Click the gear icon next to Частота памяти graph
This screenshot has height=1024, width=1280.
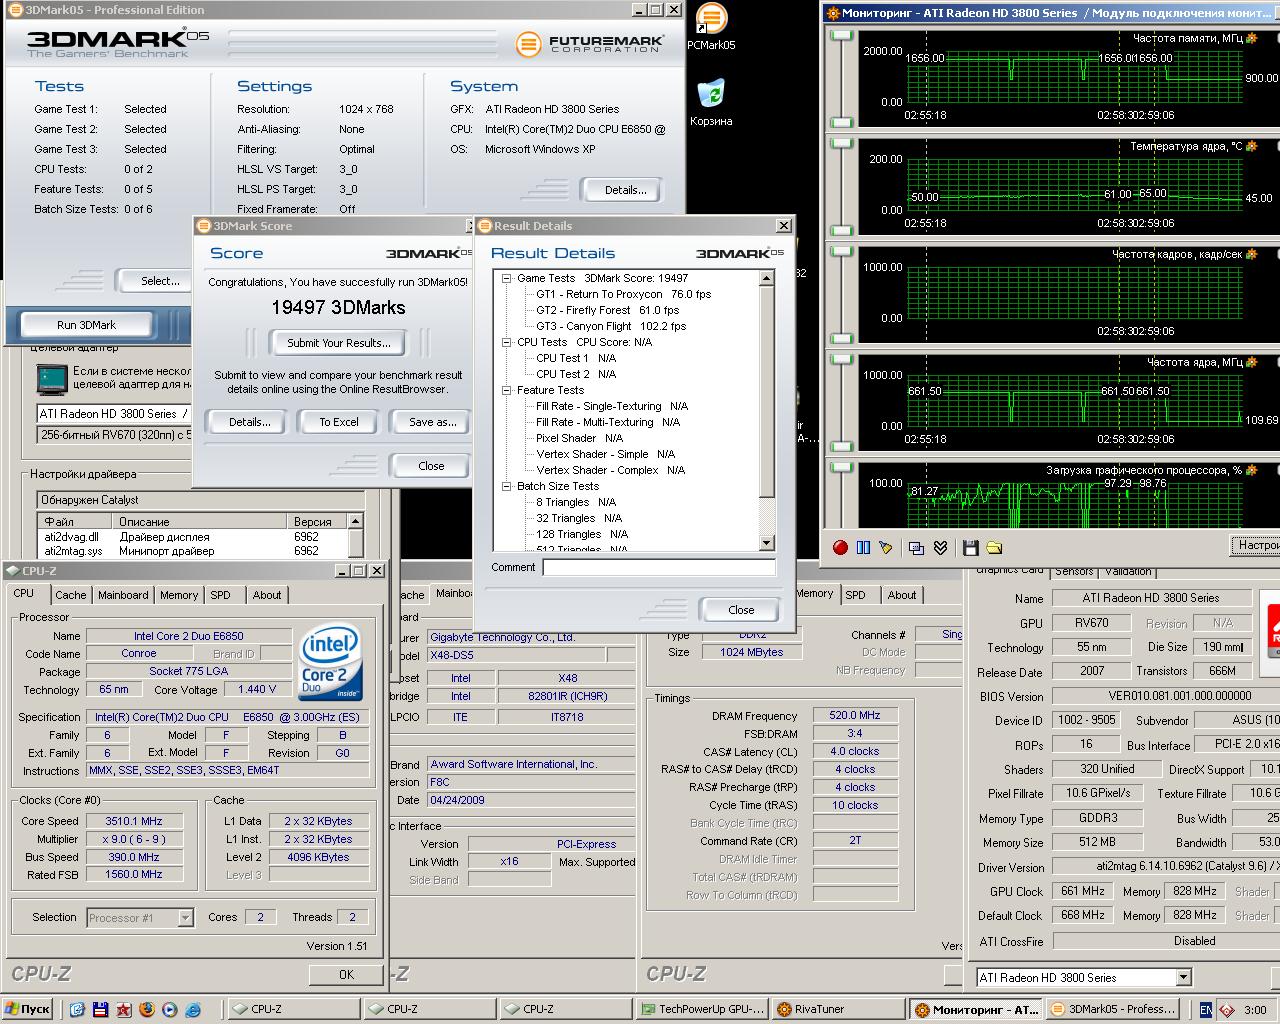[x=1251, y=38]
